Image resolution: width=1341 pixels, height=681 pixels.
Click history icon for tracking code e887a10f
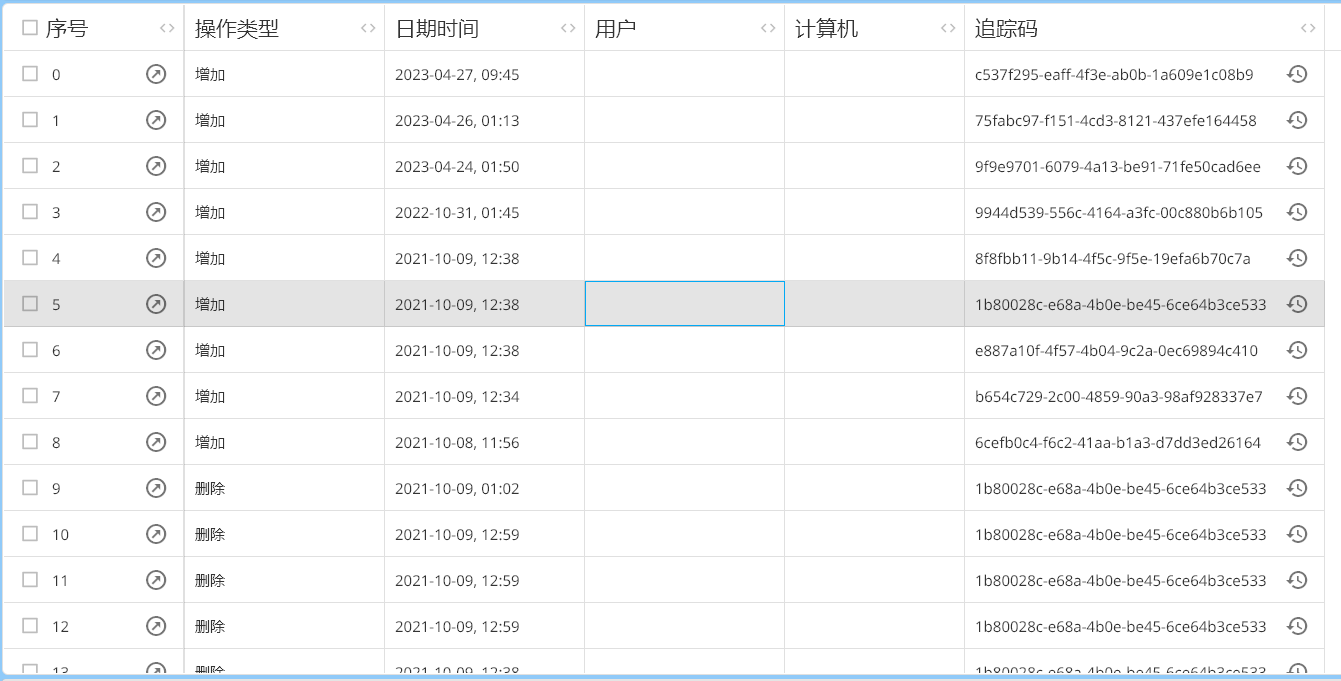(x=1297, y=350)
